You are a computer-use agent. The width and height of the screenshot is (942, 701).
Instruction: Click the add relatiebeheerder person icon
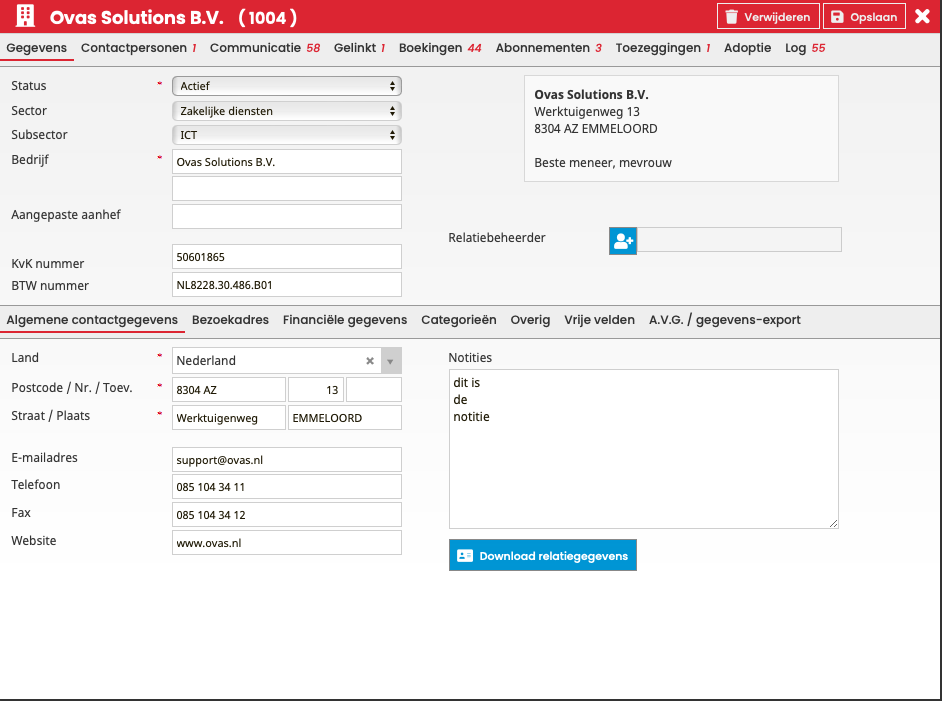(623, 240)
